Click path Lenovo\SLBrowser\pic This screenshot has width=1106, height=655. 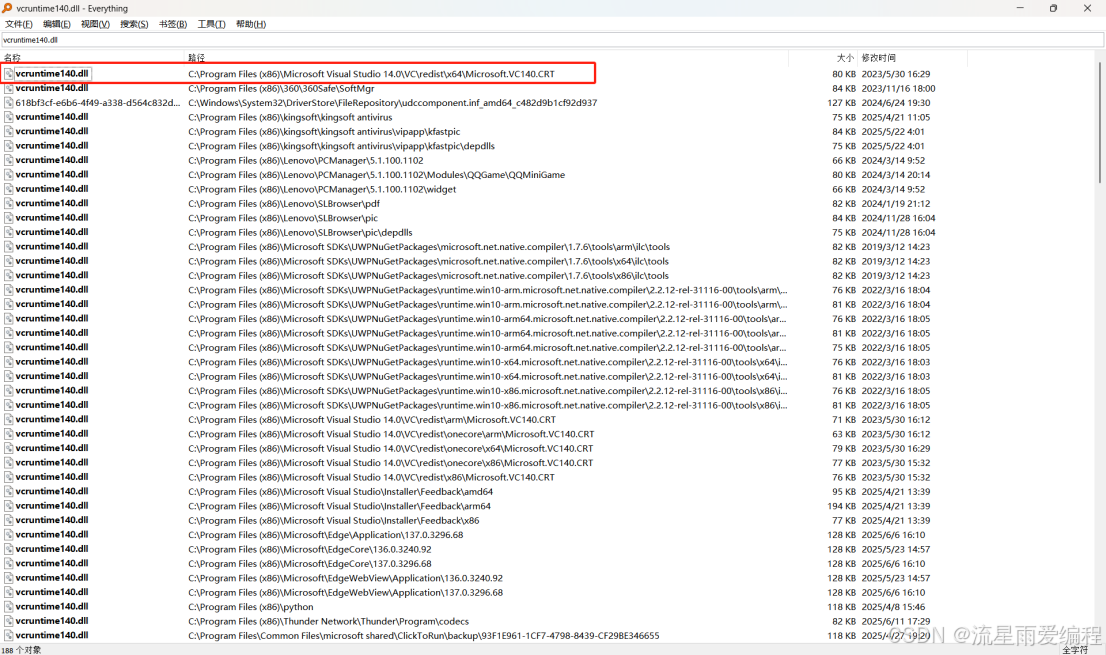(x=283, y=218)
